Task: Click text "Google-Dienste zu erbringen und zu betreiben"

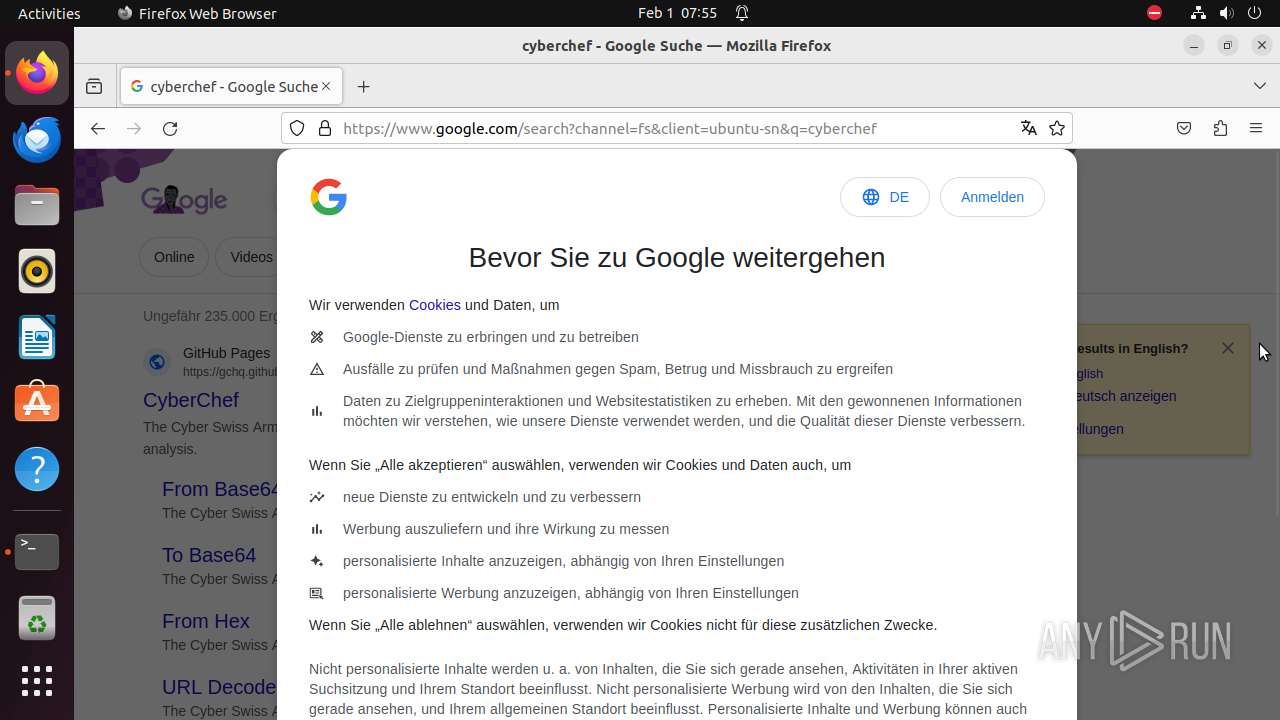Action: (x=491, y=337)
